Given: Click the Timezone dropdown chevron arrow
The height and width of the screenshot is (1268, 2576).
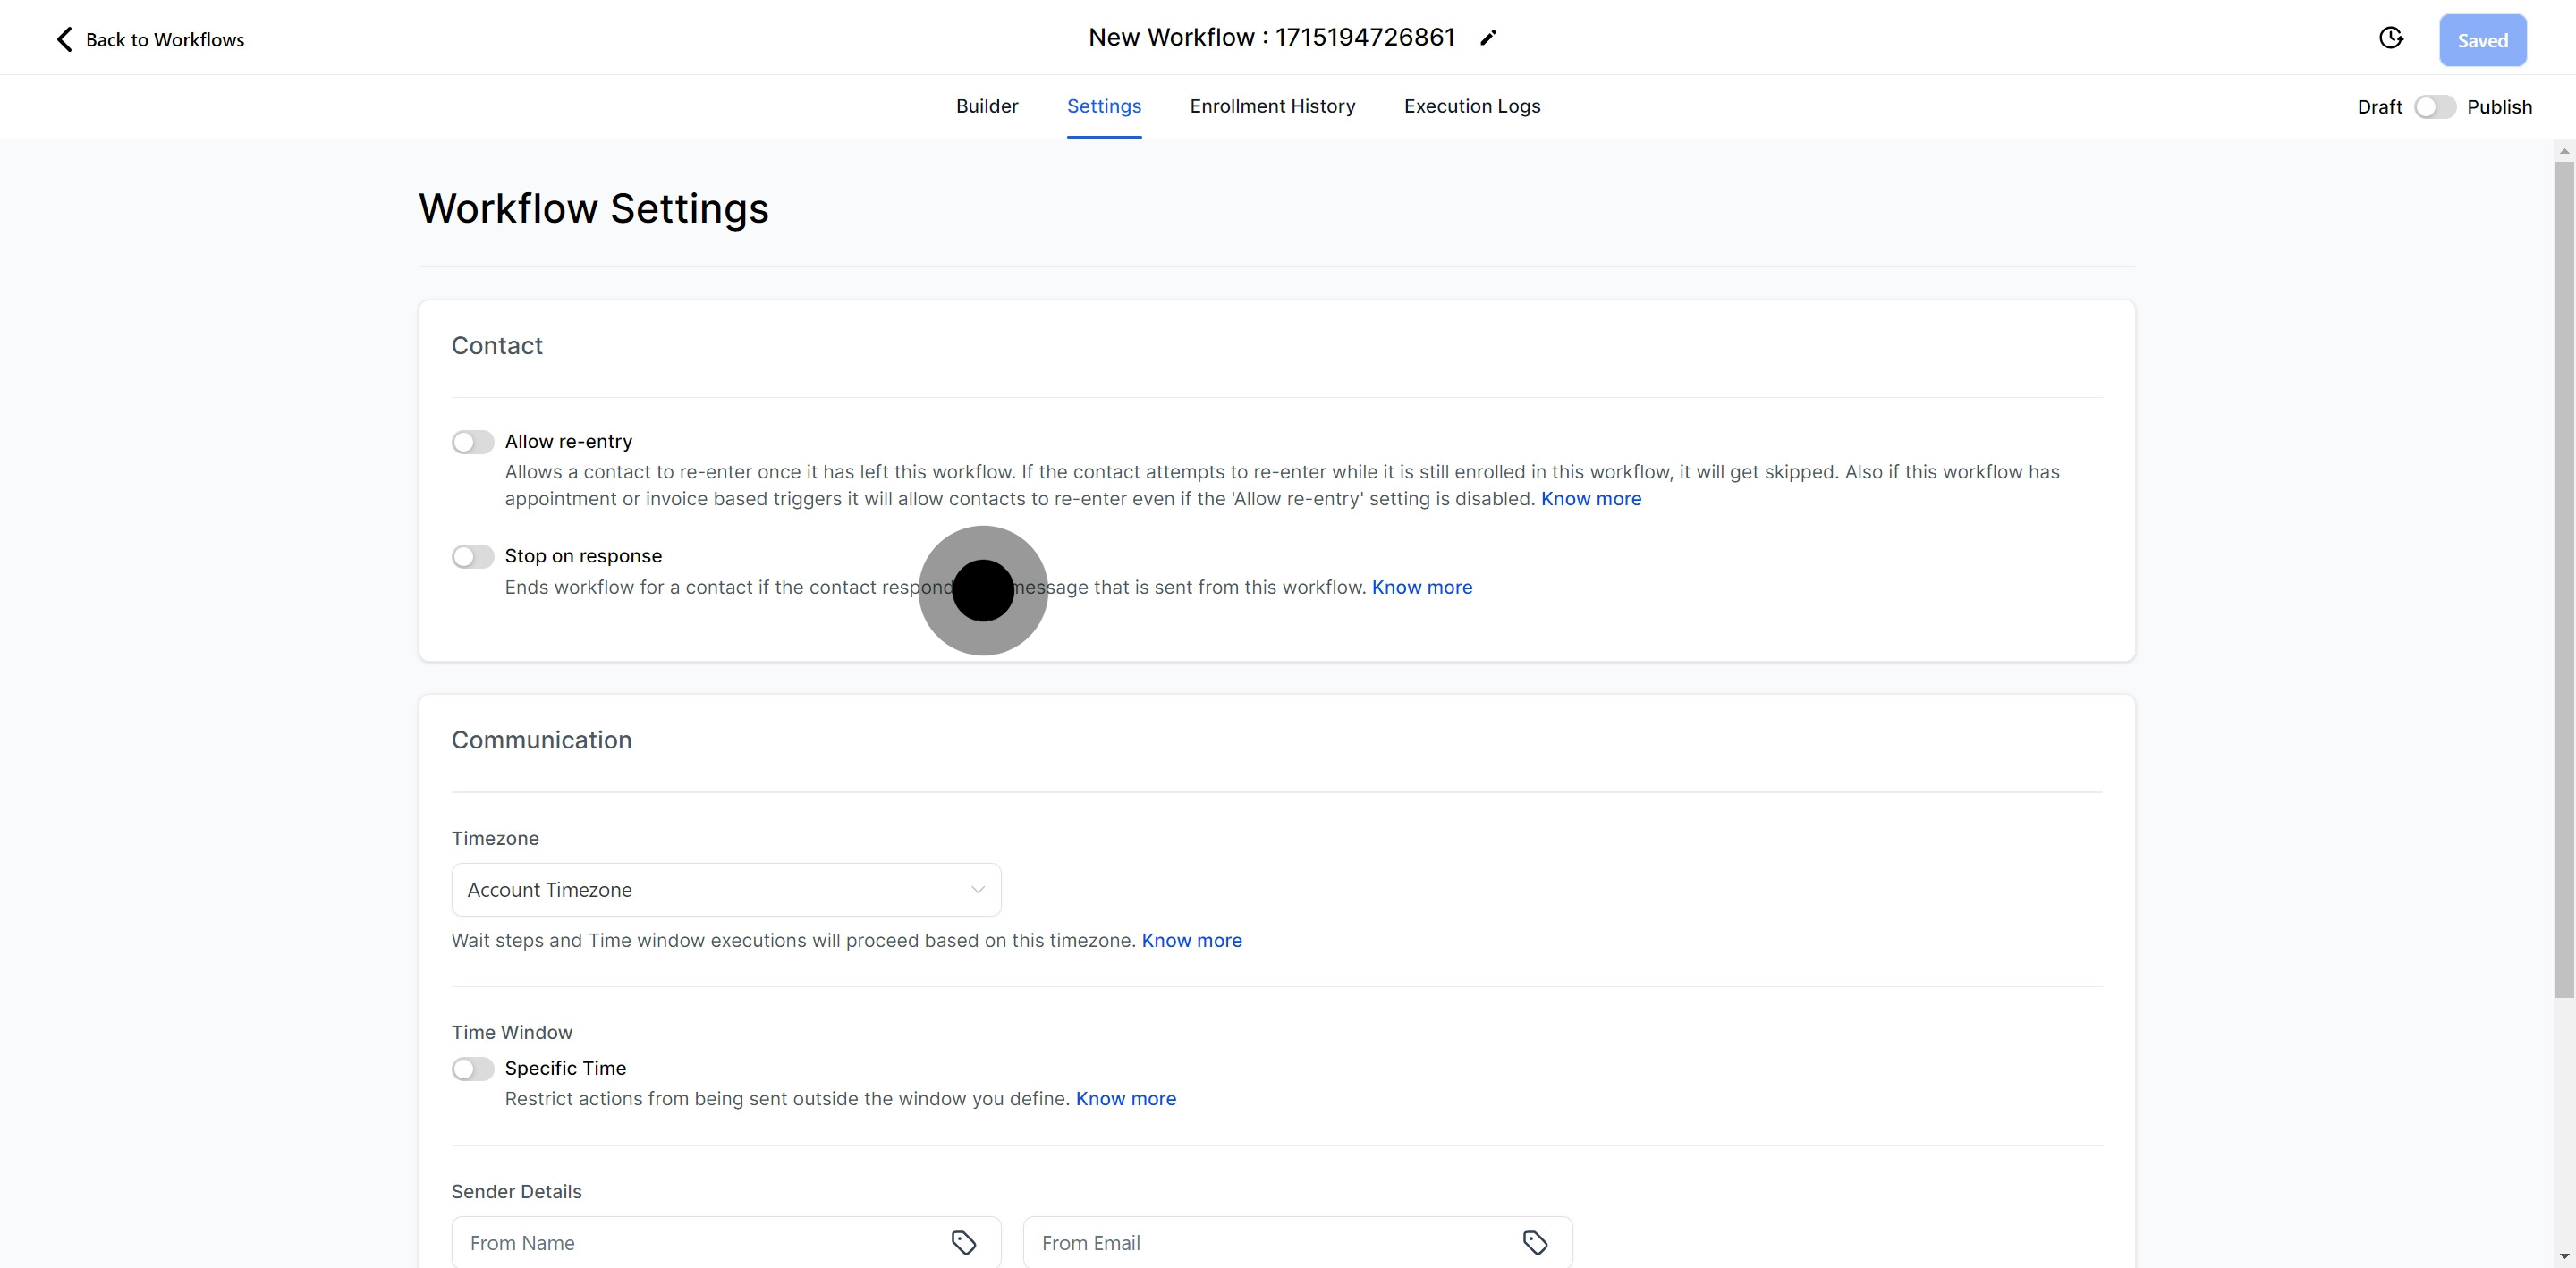Looking at the screenshot, I should pyautogui.click(x=977, y=890).
